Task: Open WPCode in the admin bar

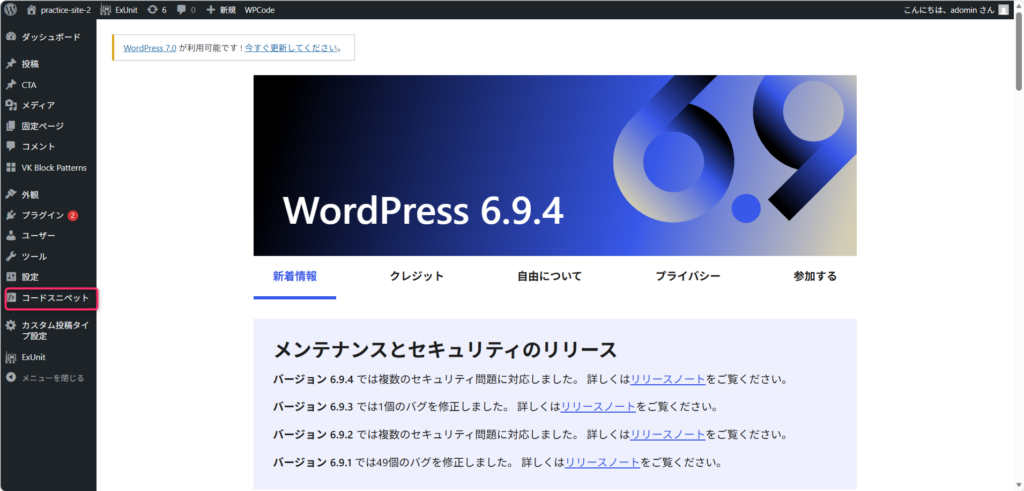Action: (x=261, y=10)
